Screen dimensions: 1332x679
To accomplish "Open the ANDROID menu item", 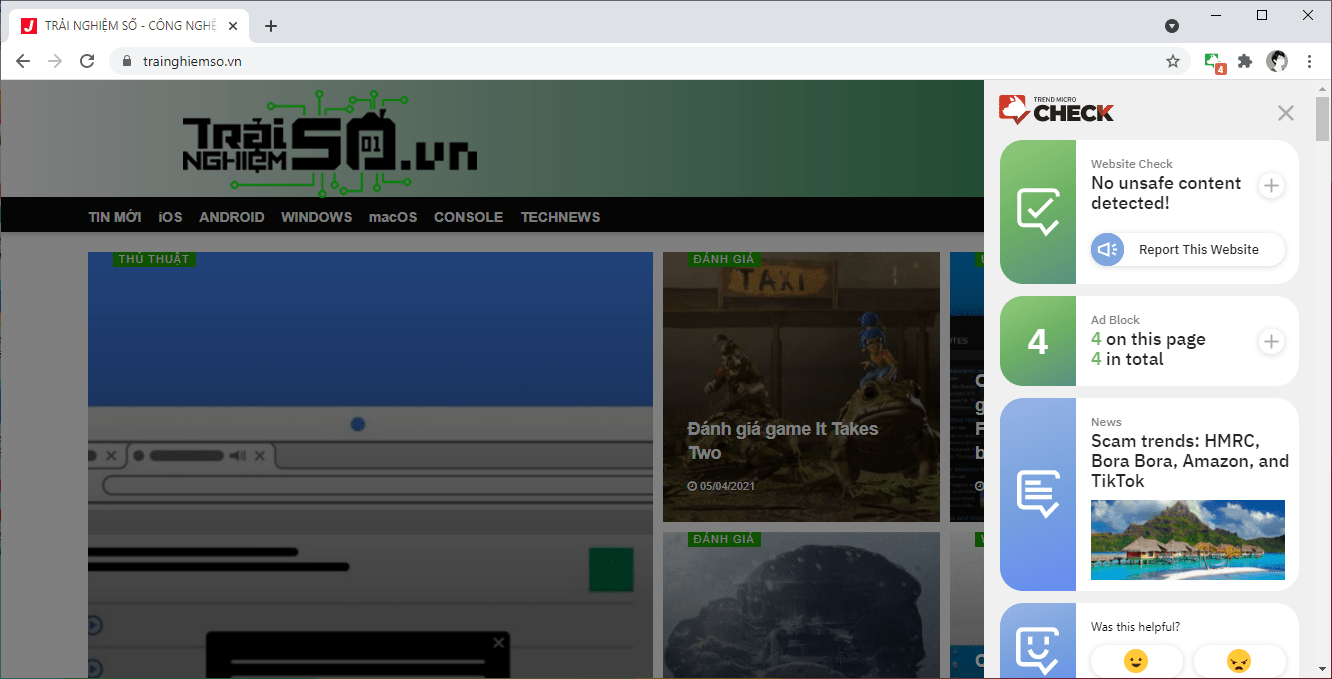I will 232,217.
